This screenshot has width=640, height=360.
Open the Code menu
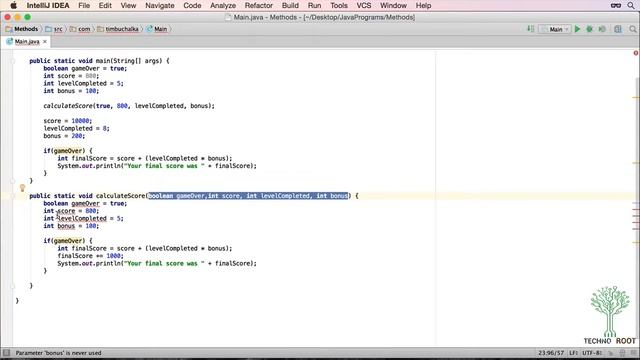point(192,5)
